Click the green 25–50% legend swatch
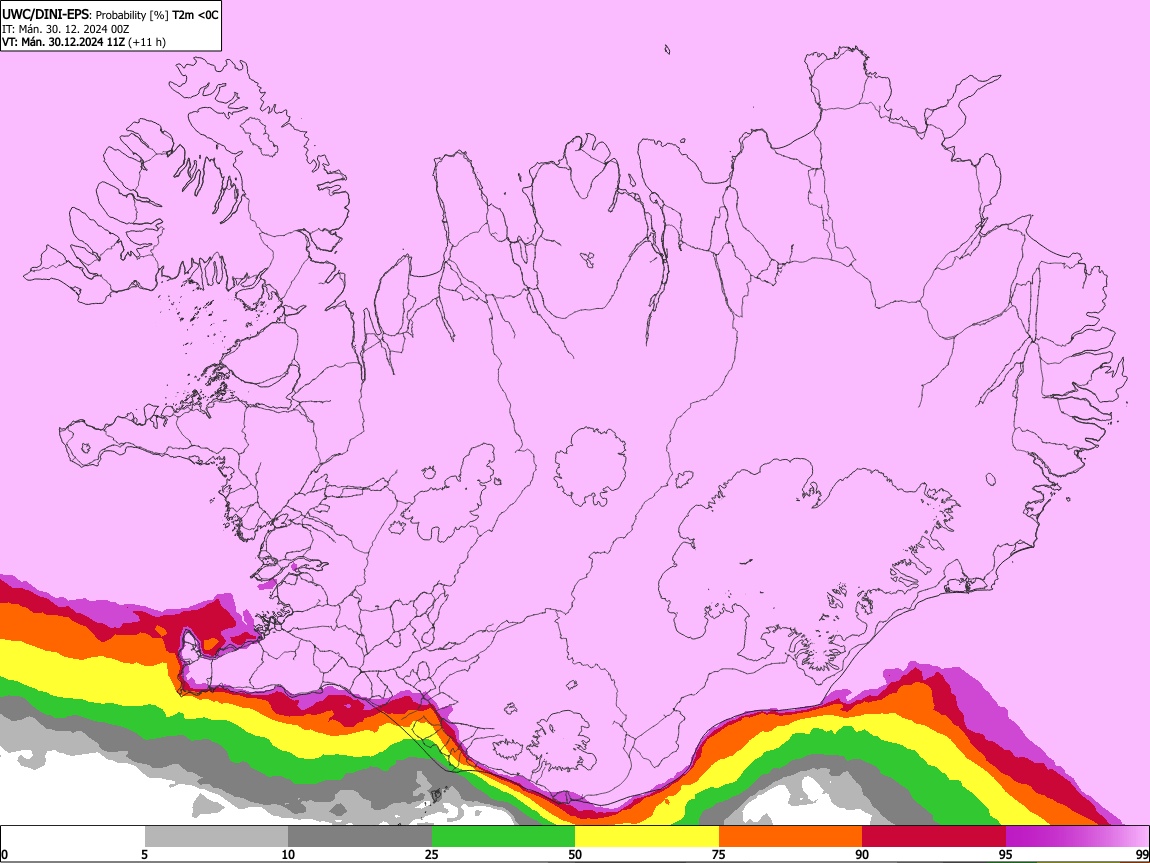The image size is (1150, 863). tap(503, 837)
